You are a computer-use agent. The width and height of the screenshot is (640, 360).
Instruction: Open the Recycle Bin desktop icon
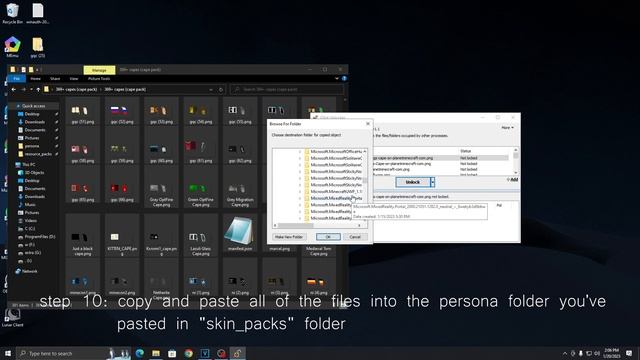[x=12, y=13]
